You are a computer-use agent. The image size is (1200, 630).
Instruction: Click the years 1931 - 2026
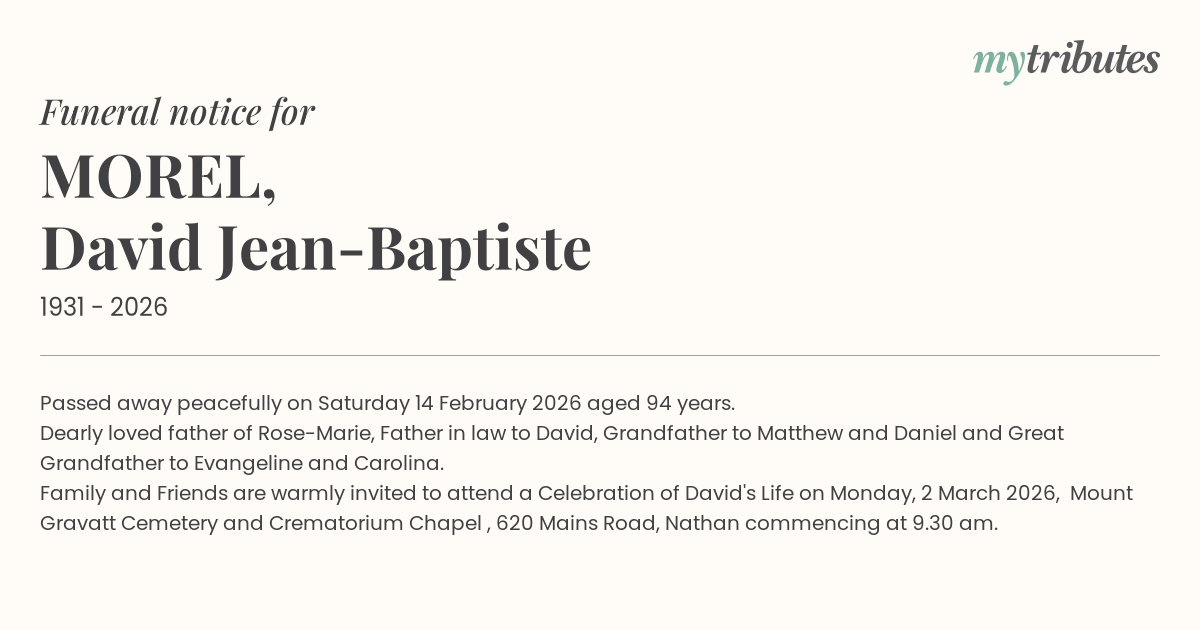pyautogui.click(x=104, y=307)
